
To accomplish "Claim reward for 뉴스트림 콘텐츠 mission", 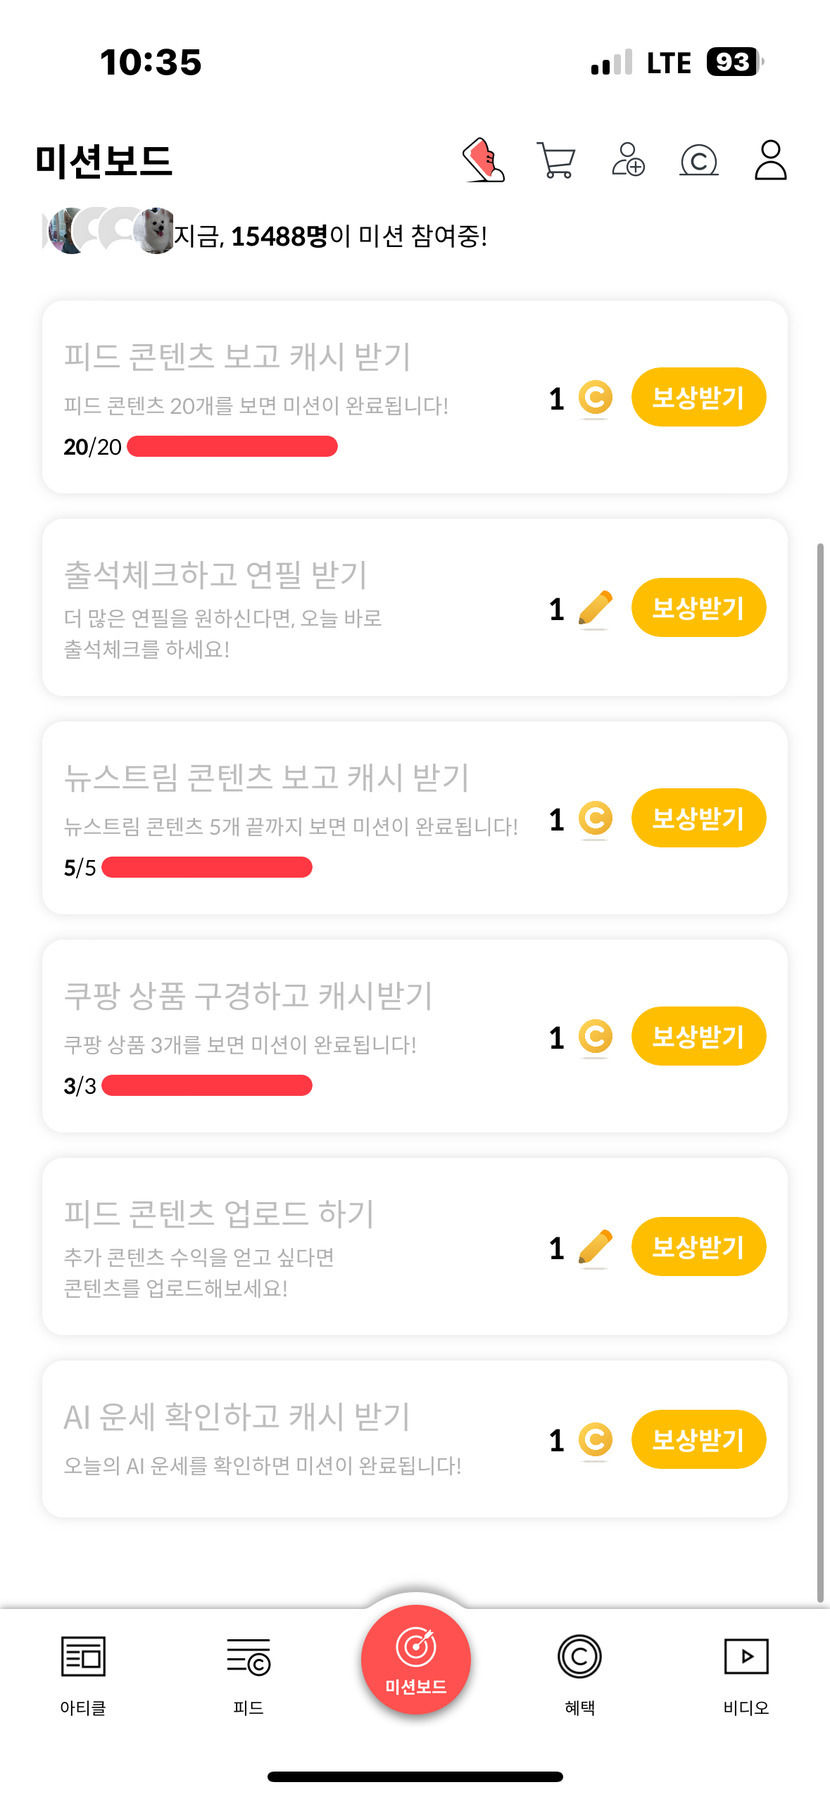I will tap(698, 819).
